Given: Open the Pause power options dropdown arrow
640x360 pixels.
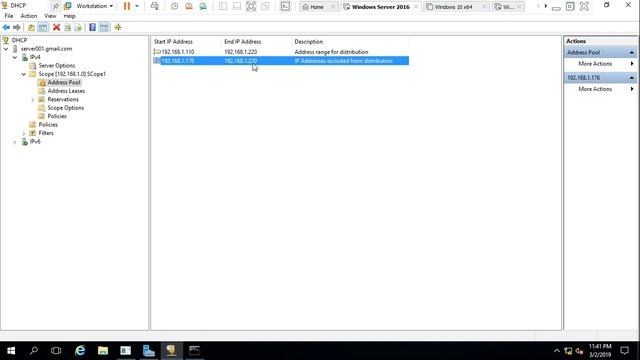Looking at the screenshot, I should (137, 6).
